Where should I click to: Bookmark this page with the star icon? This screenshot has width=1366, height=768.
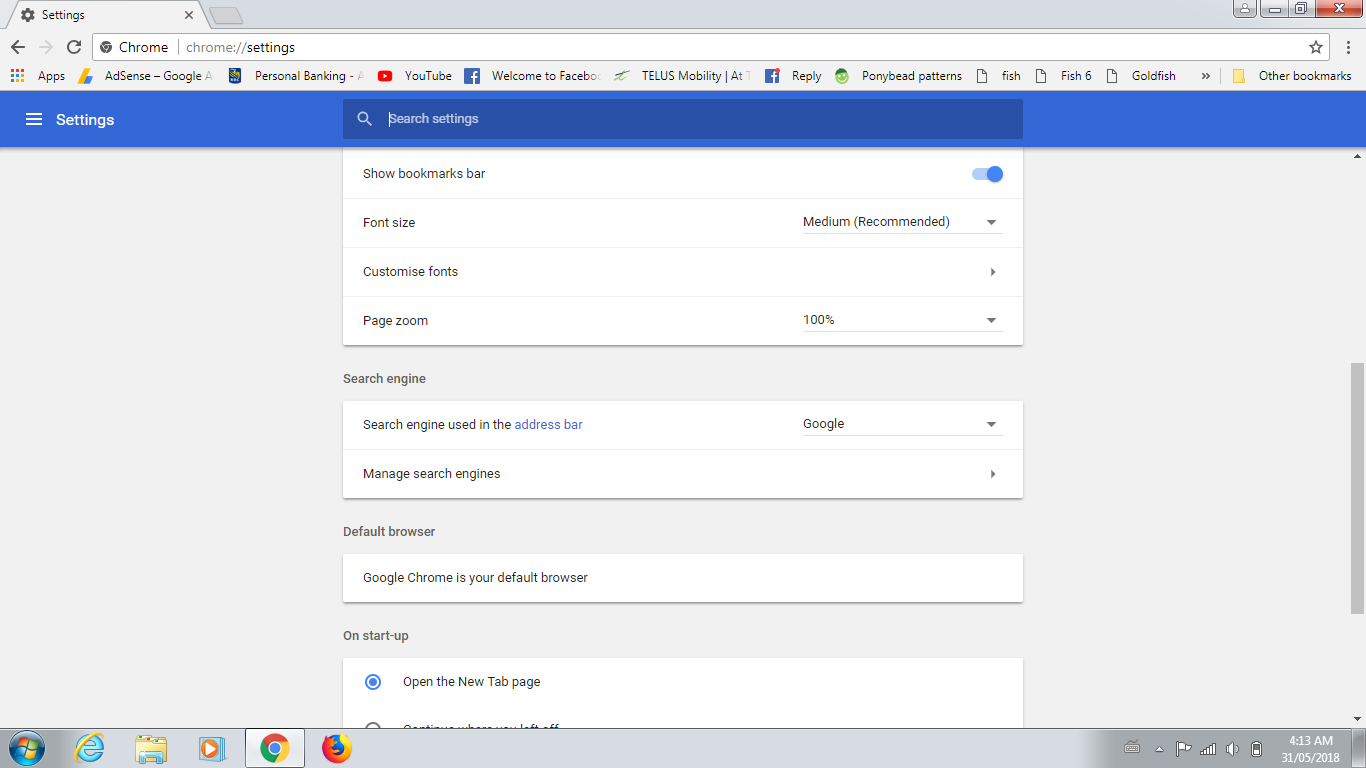pyautogui.click(x=1316, y=47)
